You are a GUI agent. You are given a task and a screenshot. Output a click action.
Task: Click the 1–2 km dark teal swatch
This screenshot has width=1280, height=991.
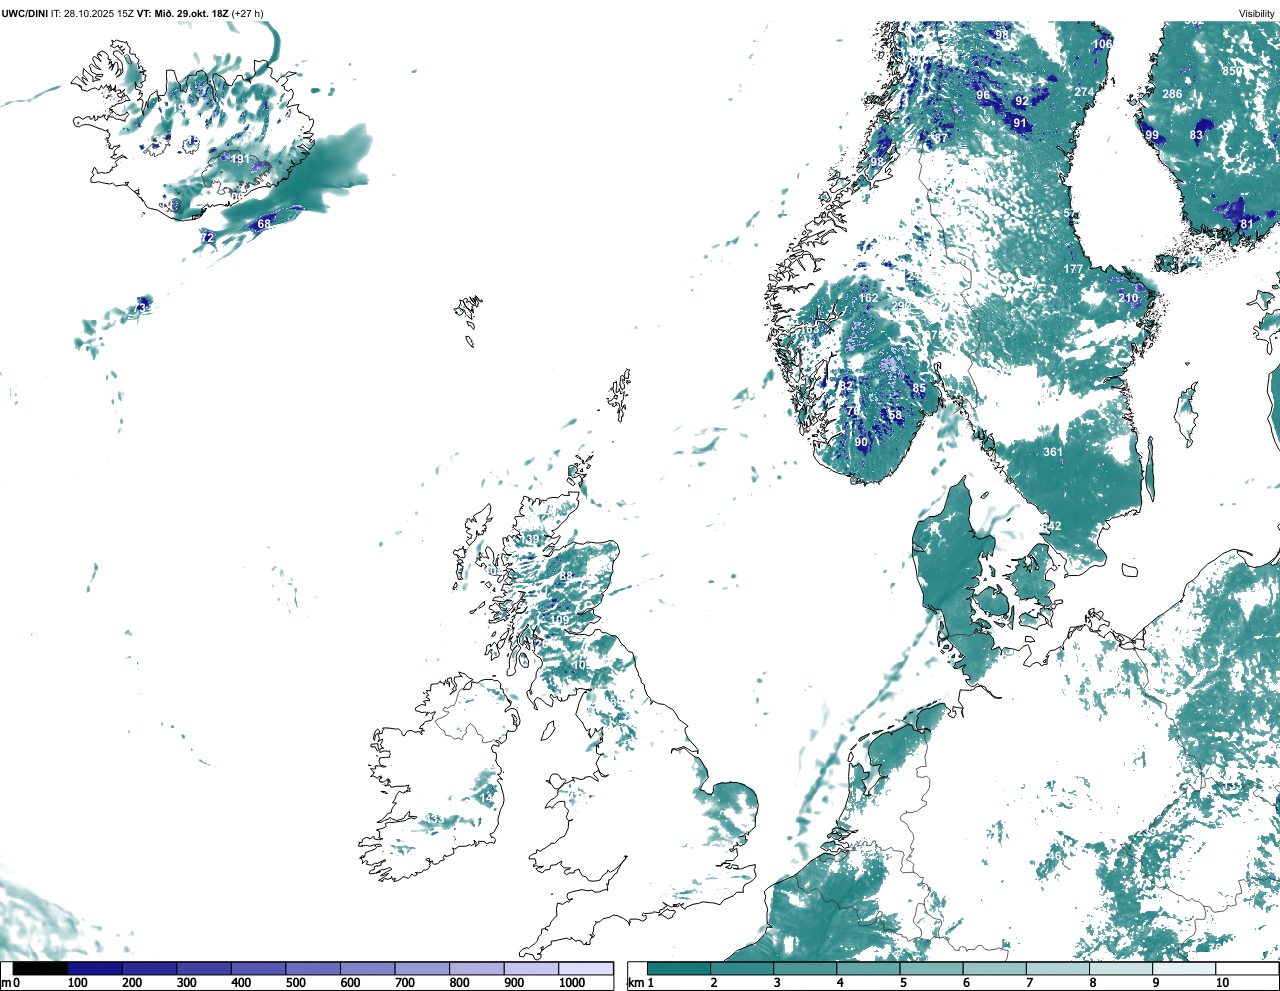coord(679,968)
